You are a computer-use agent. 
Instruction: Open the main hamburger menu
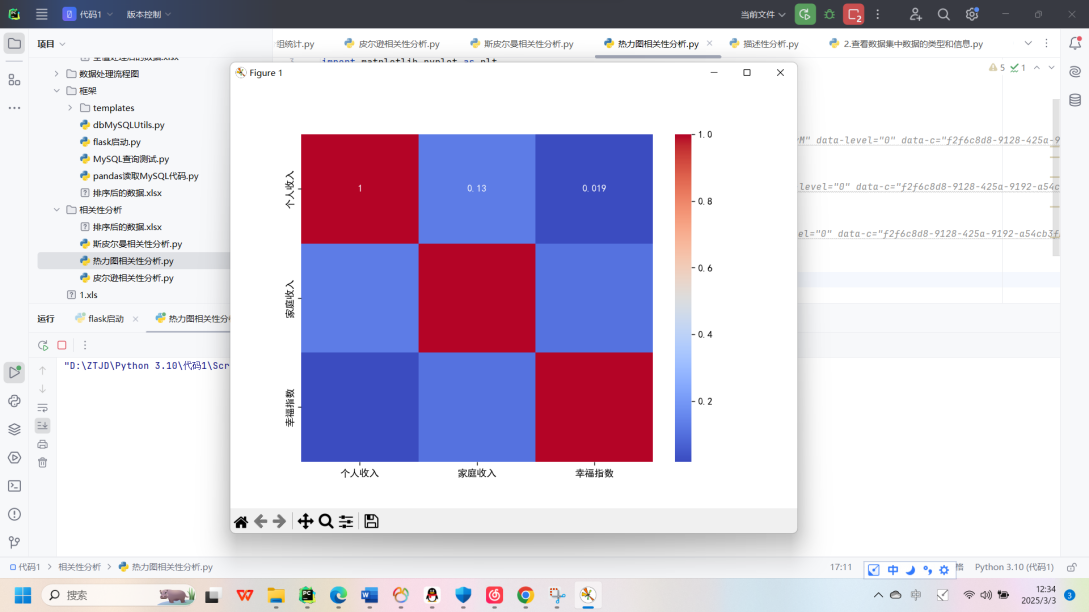(x=42, y=14)
